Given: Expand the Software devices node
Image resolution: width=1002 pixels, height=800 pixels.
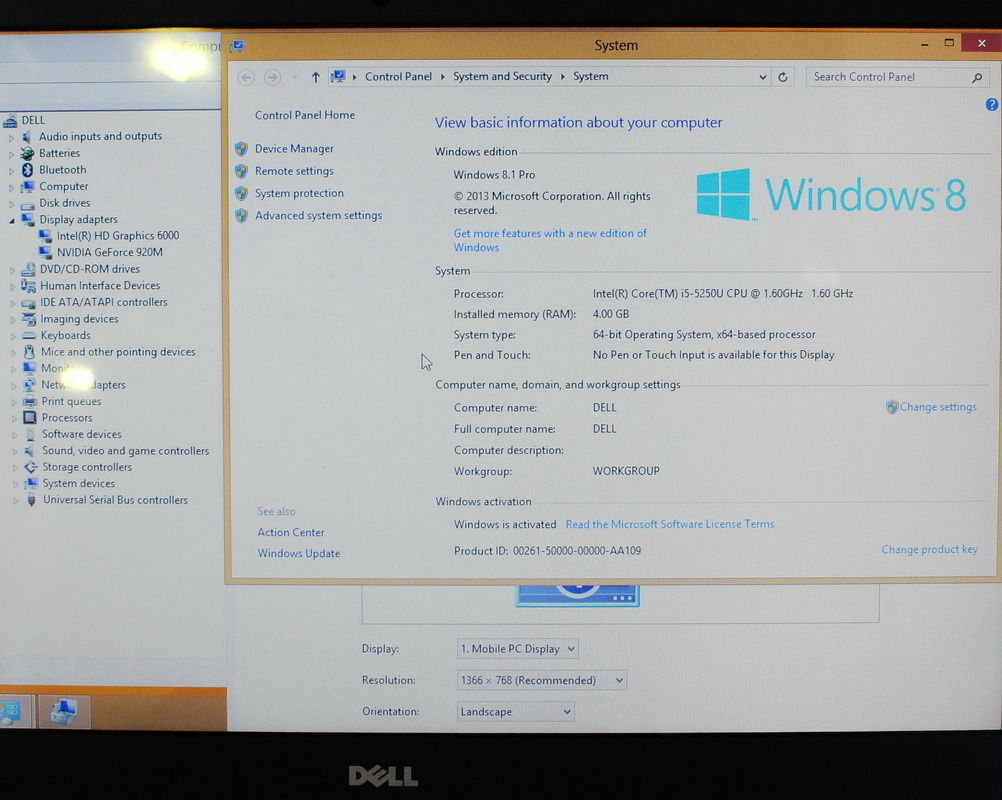Looking at the screenshot, I should click(14, 435).
